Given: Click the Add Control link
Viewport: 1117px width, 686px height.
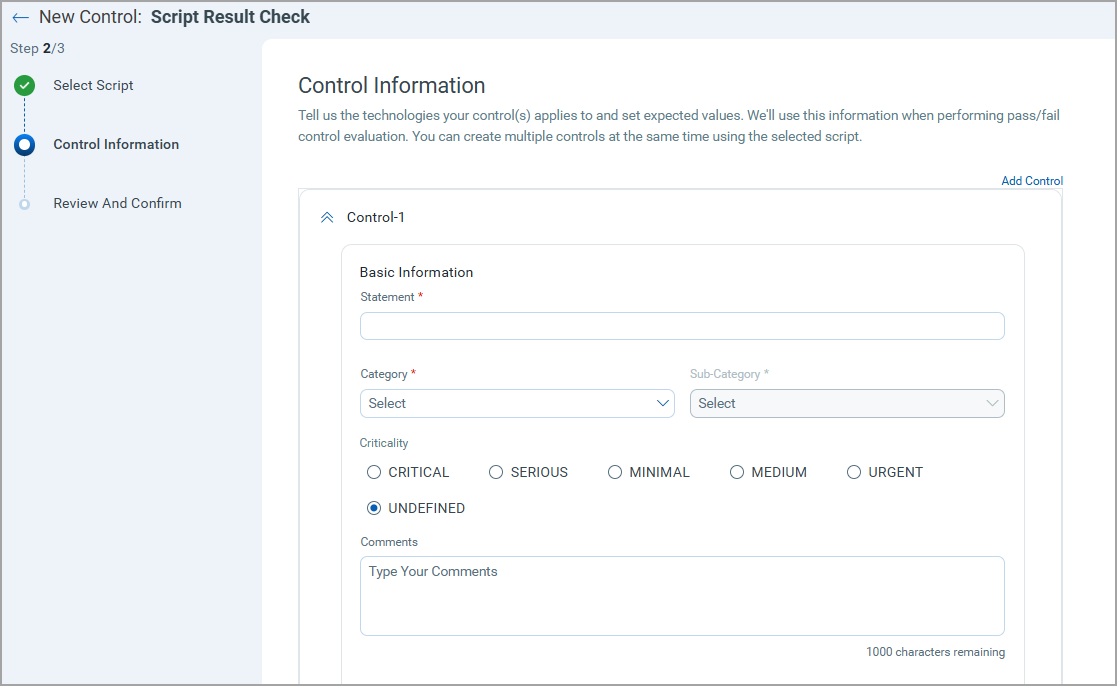Looking at the screenshot, I should pyautogui.click(x=1032, y=180).
